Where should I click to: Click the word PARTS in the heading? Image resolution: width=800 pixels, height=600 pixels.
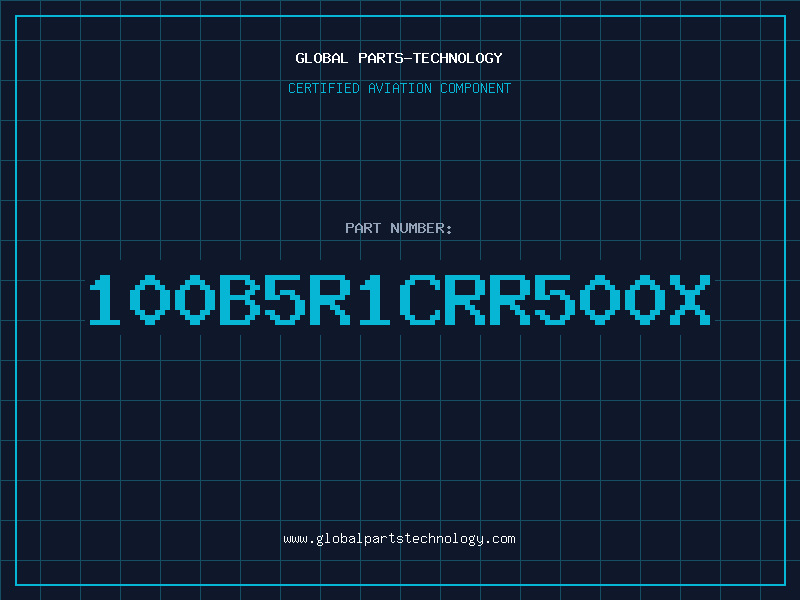click(x=381, y=58)
